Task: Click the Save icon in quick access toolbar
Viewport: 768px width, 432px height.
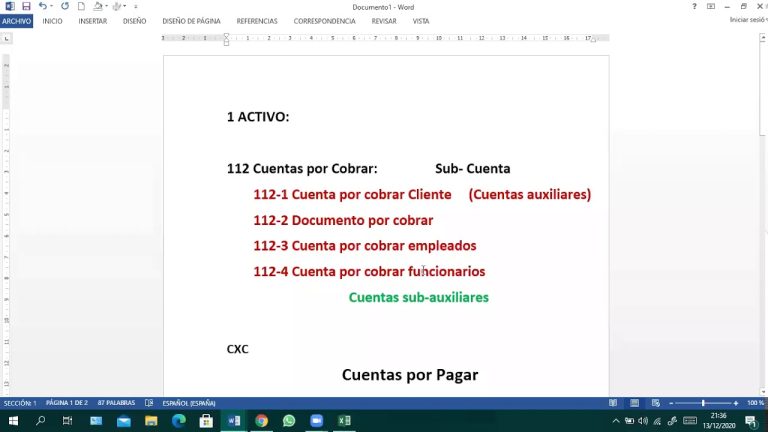Action: tap(25, 6)
